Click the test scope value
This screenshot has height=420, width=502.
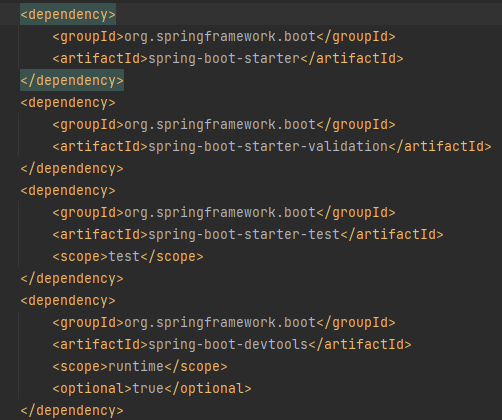tap(124, 257)
